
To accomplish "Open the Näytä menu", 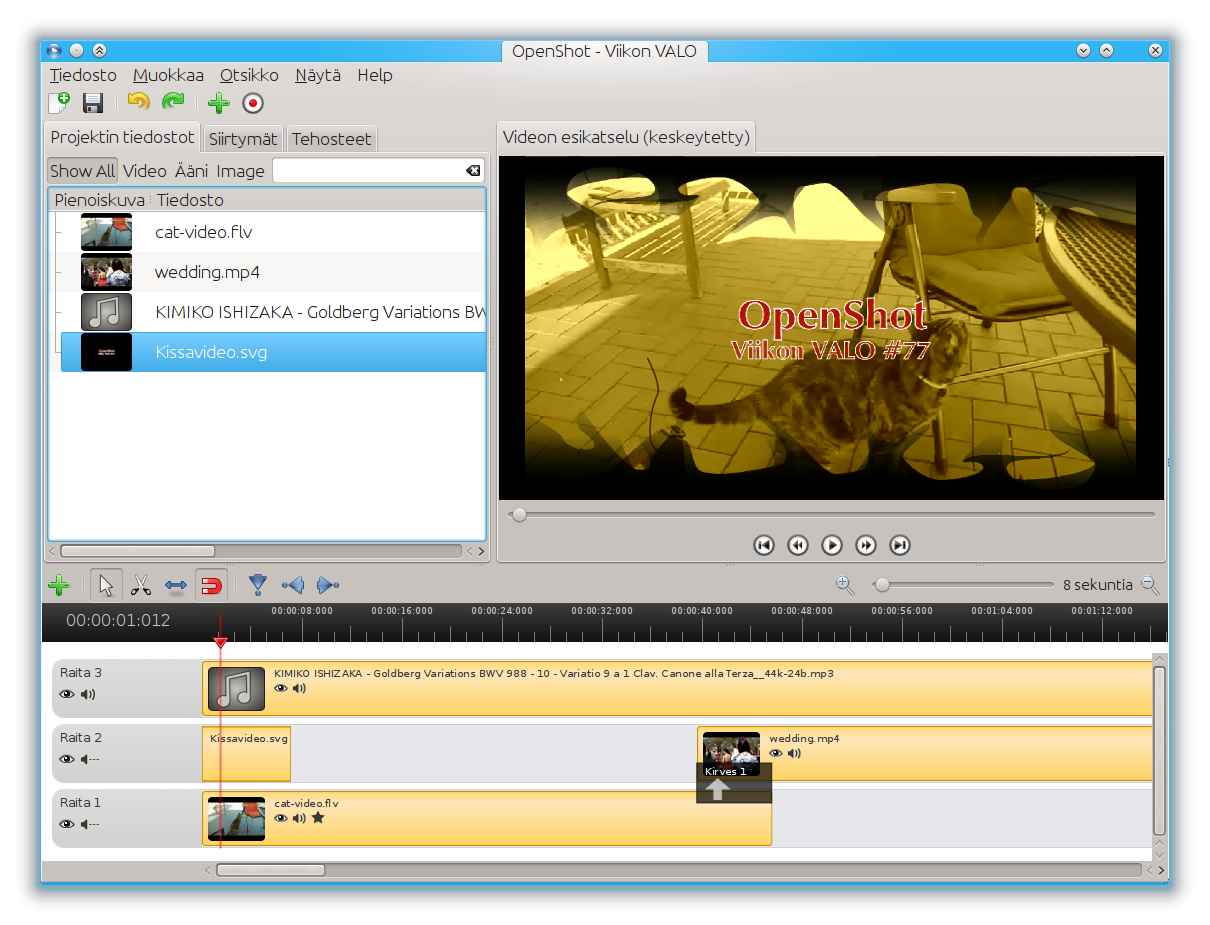I will pos(318,75).
